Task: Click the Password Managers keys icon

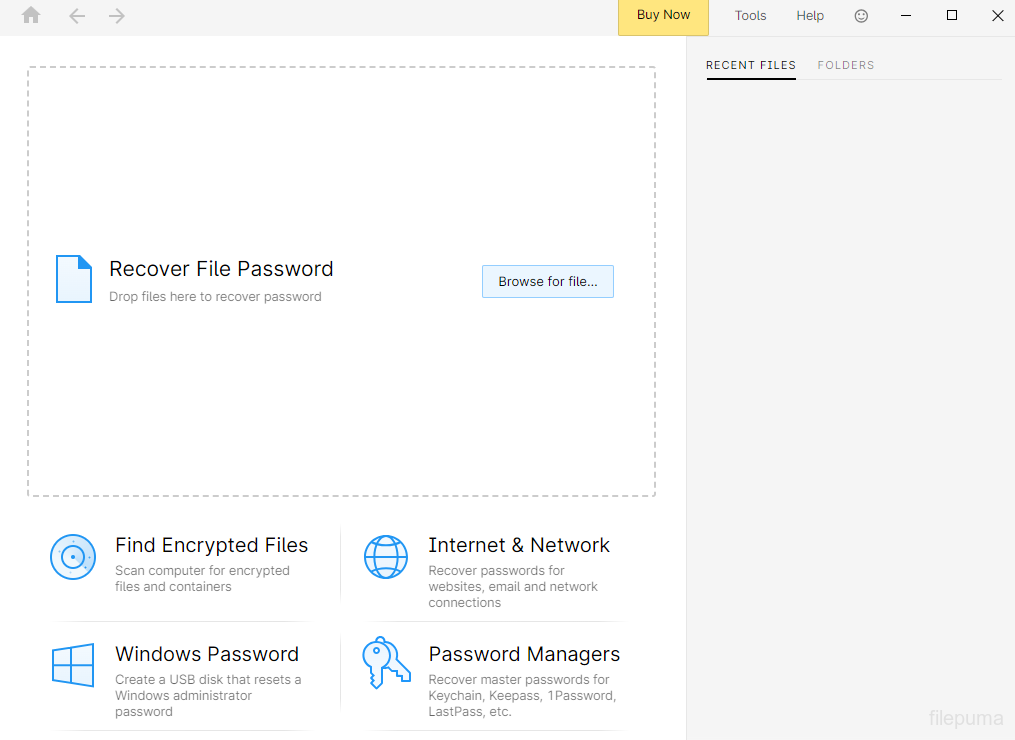Action: pos(386,663)
